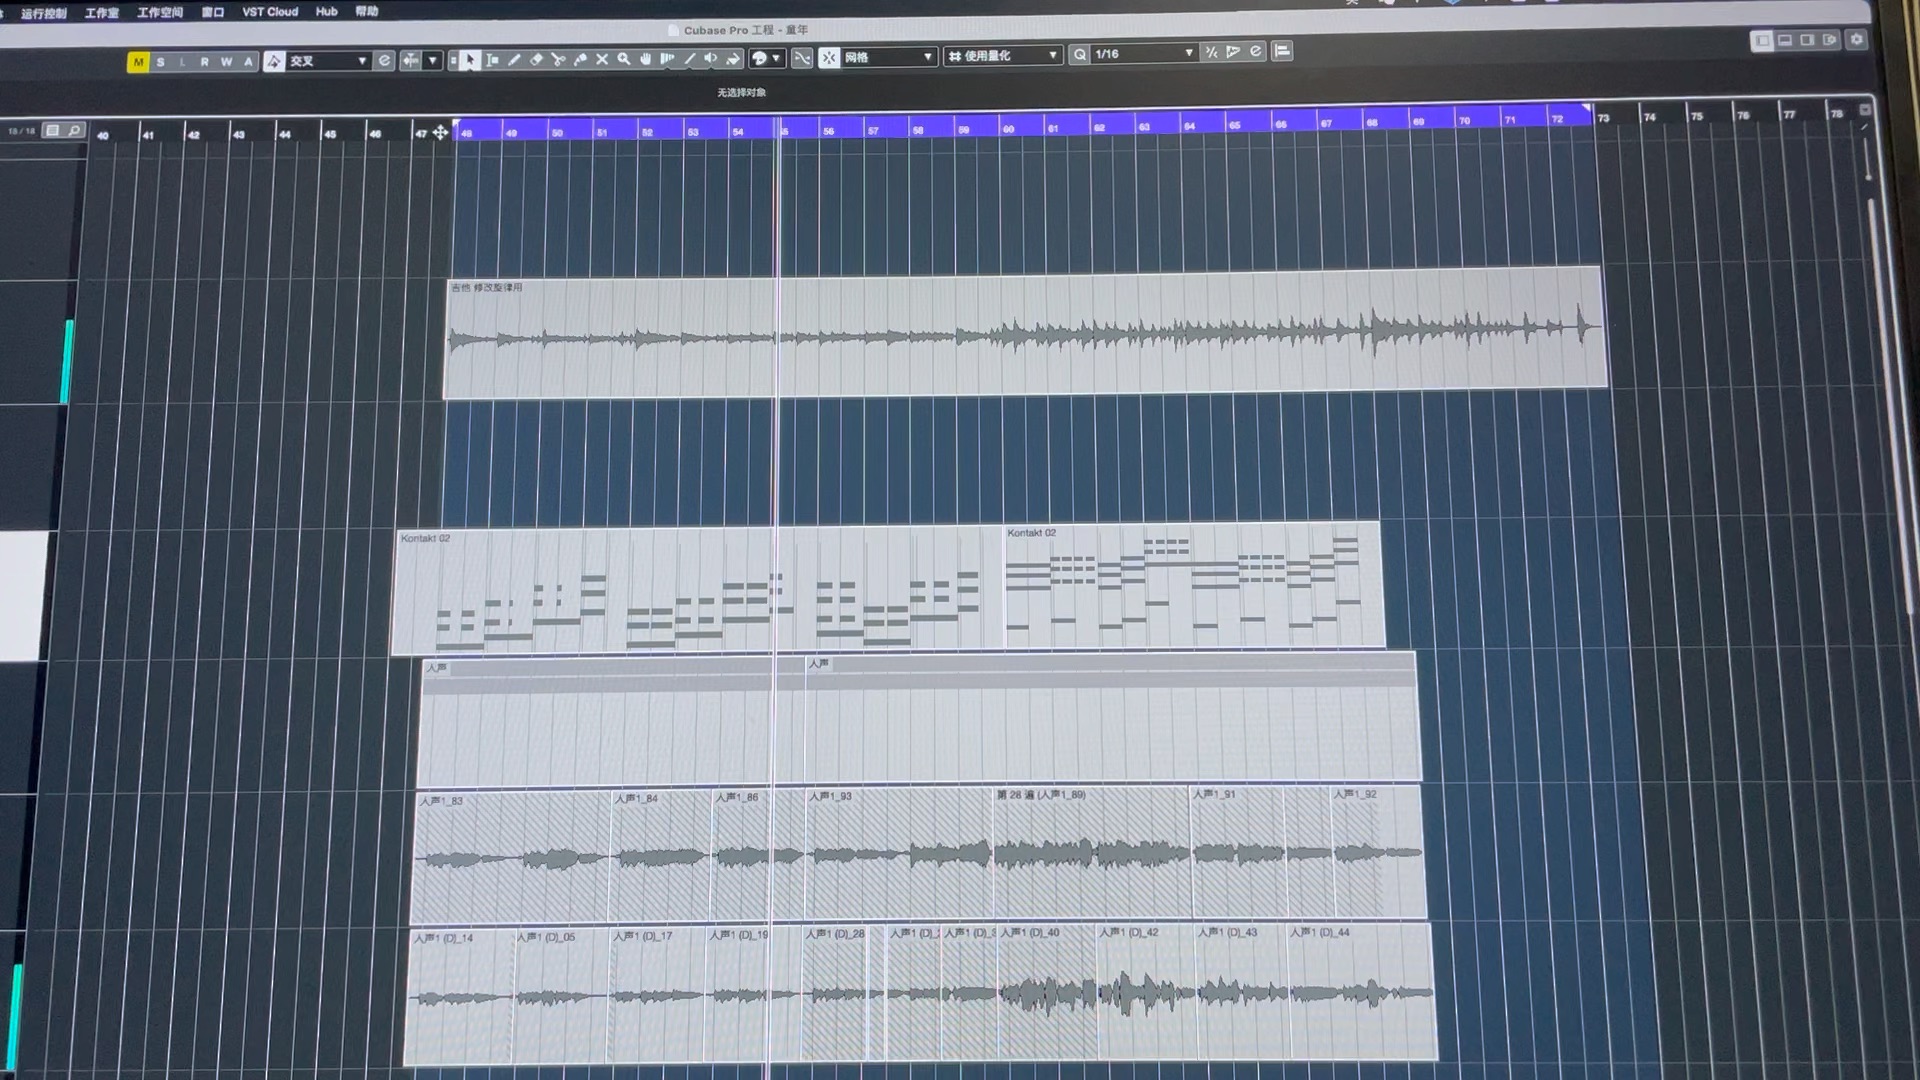Select the Split scissors tool
This screenshot has height=1080, width=1920.
point(558,60)
